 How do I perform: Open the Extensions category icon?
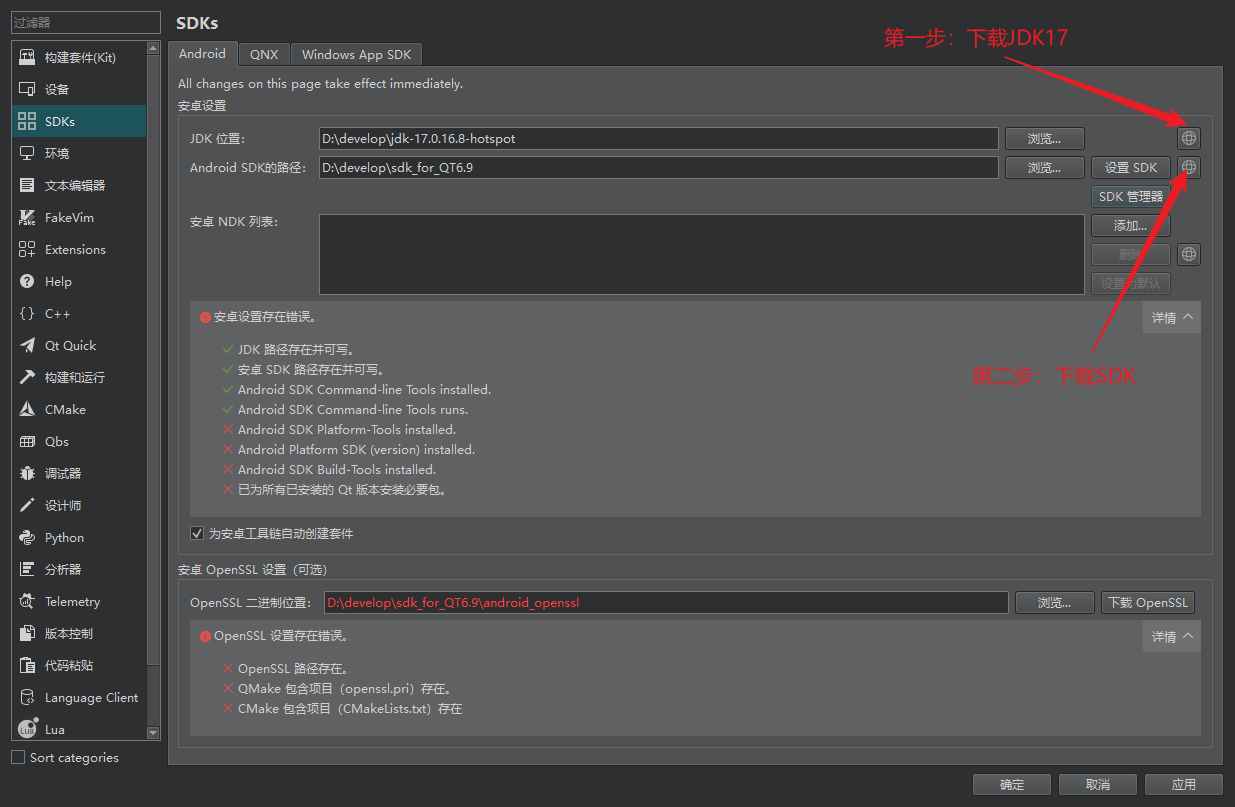click(27, 249)
